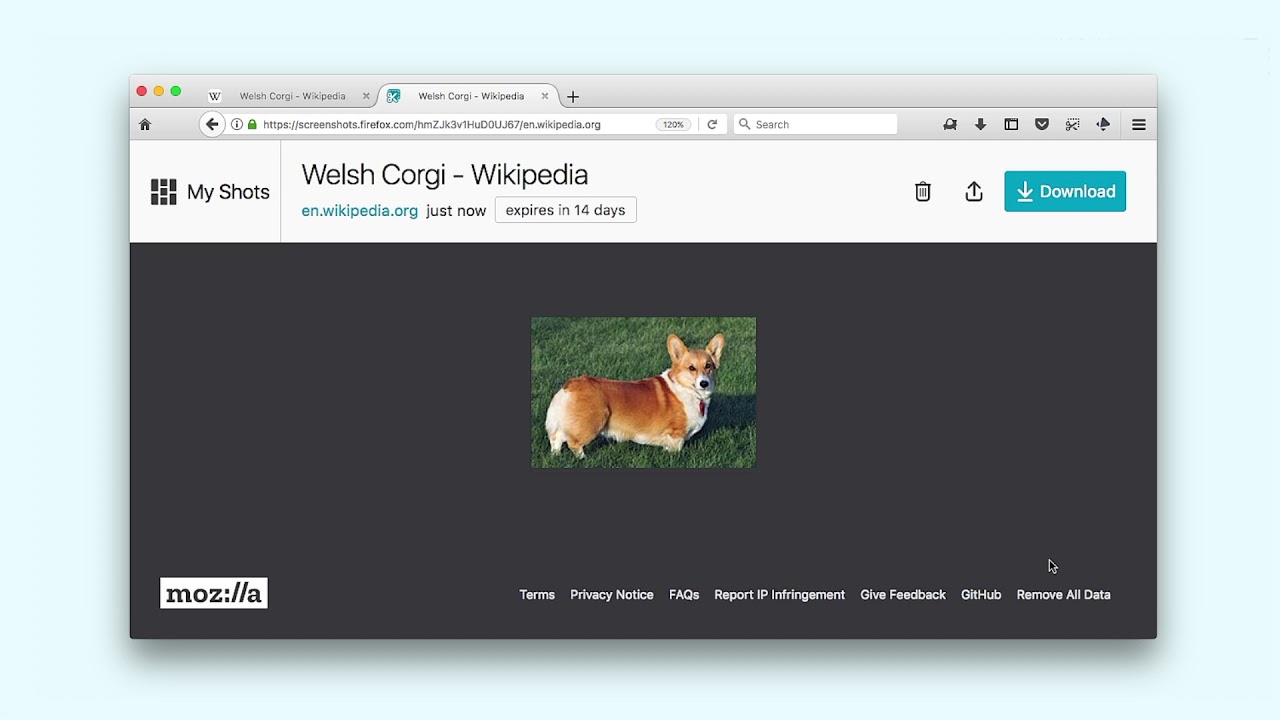Image resolution: width=1280 pixels, height=720 pixels.
Task: Download the screenshot
Action: point(1065,191)
